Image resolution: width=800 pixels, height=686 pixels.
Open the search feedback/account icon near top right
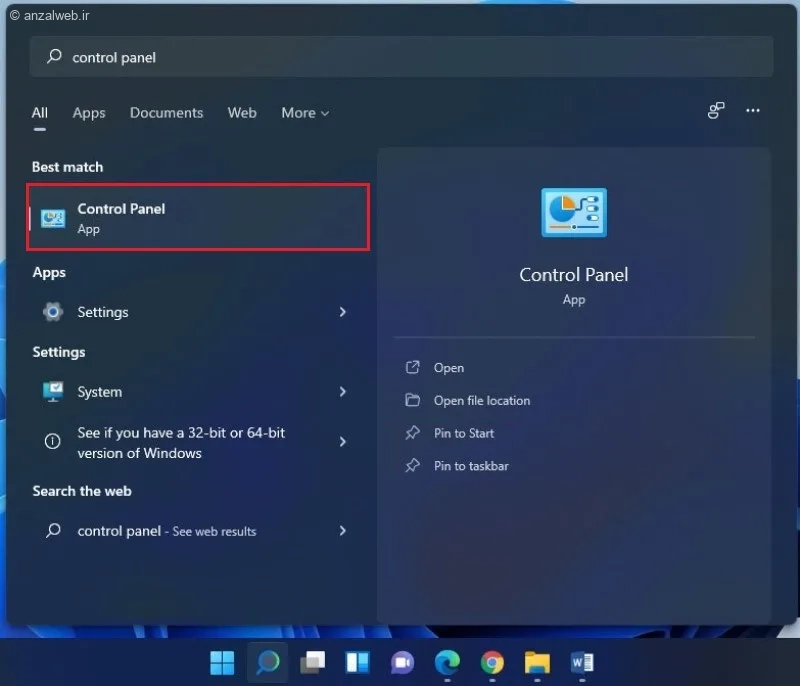click(716, 110)
